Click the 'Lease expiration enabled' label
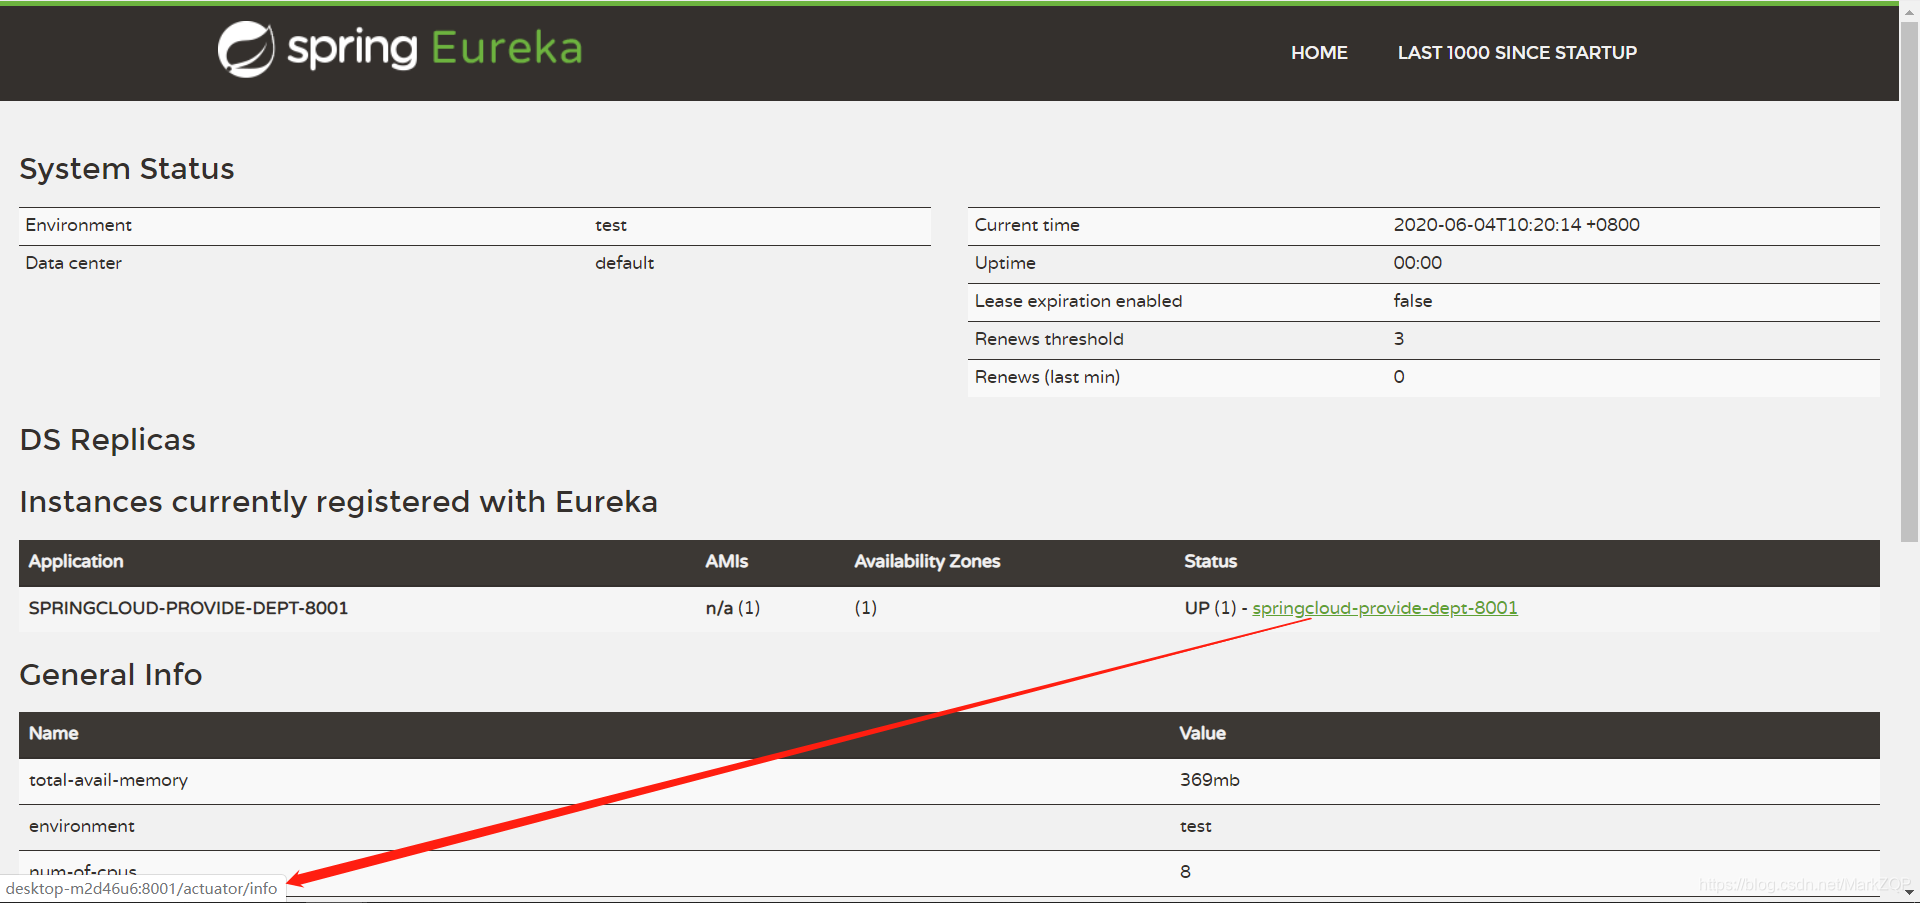The height and width of the screenshot is (903, 1920). click(1078, 301)
